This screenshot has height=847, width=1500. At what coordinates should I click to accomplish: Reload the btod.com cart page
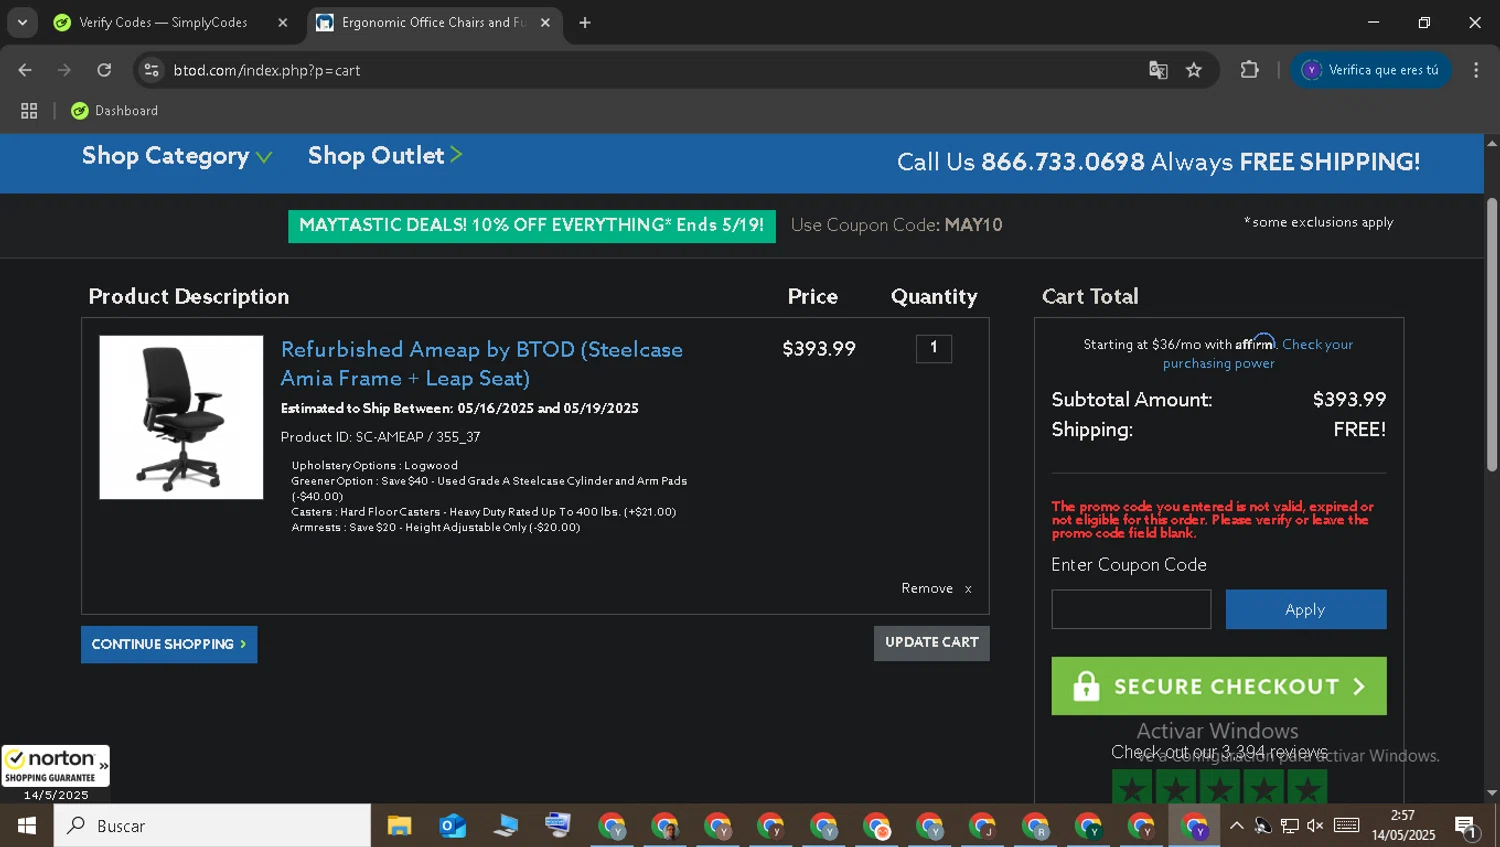tap(104, 70)
